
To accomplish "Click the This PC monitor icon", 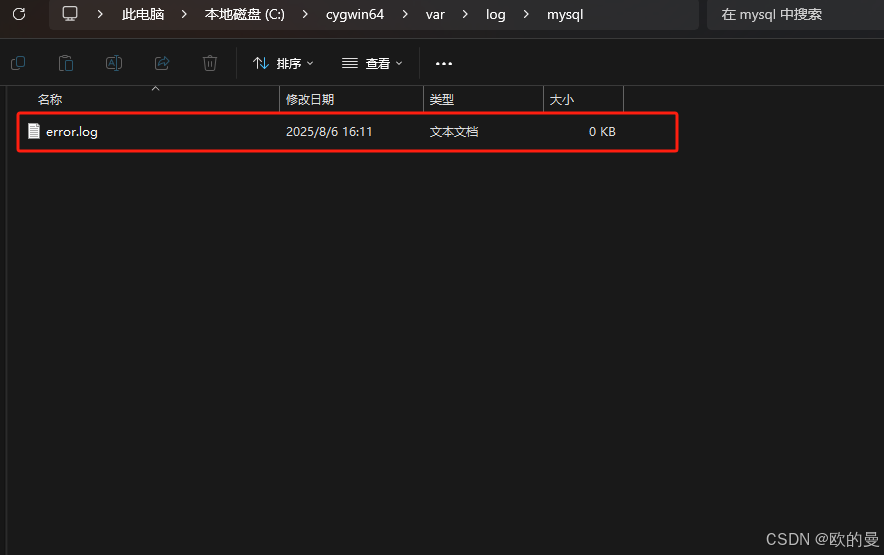I will [x=70, y=14].
